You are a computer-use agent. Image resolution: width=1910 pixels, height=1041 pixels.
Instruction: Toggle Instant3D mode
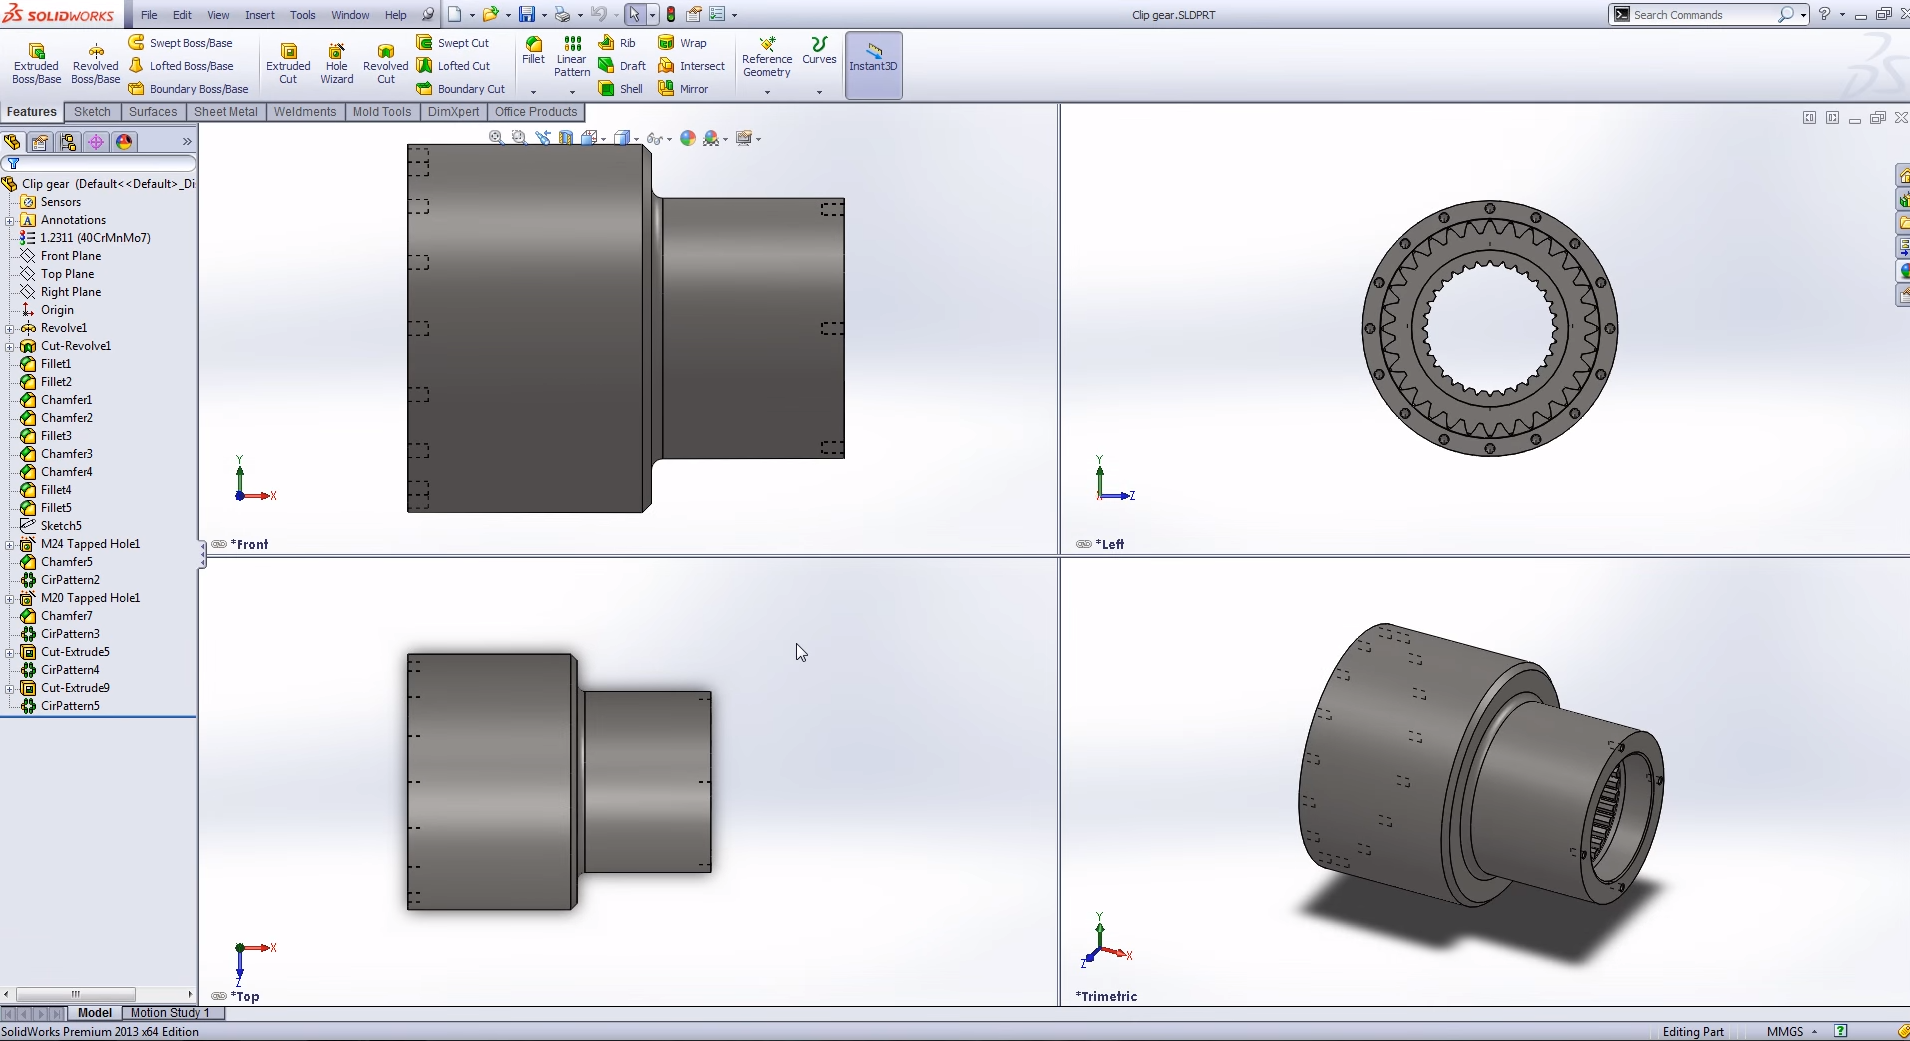pos(874,65)
